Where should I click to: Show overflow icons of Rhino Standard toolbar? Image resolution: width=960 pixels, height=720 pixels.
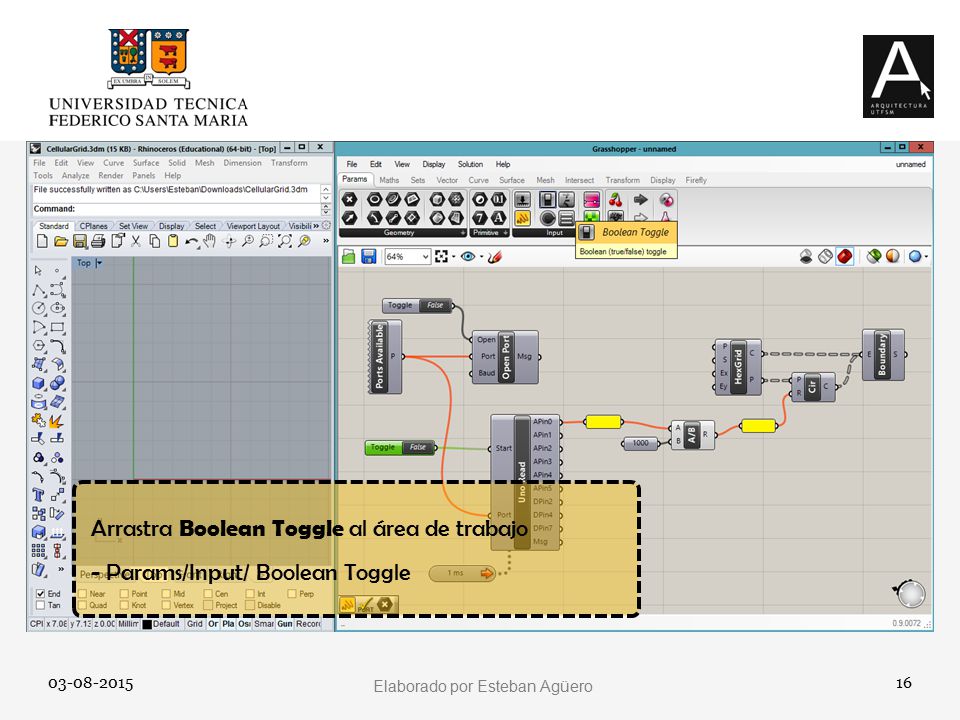[326, 241]
